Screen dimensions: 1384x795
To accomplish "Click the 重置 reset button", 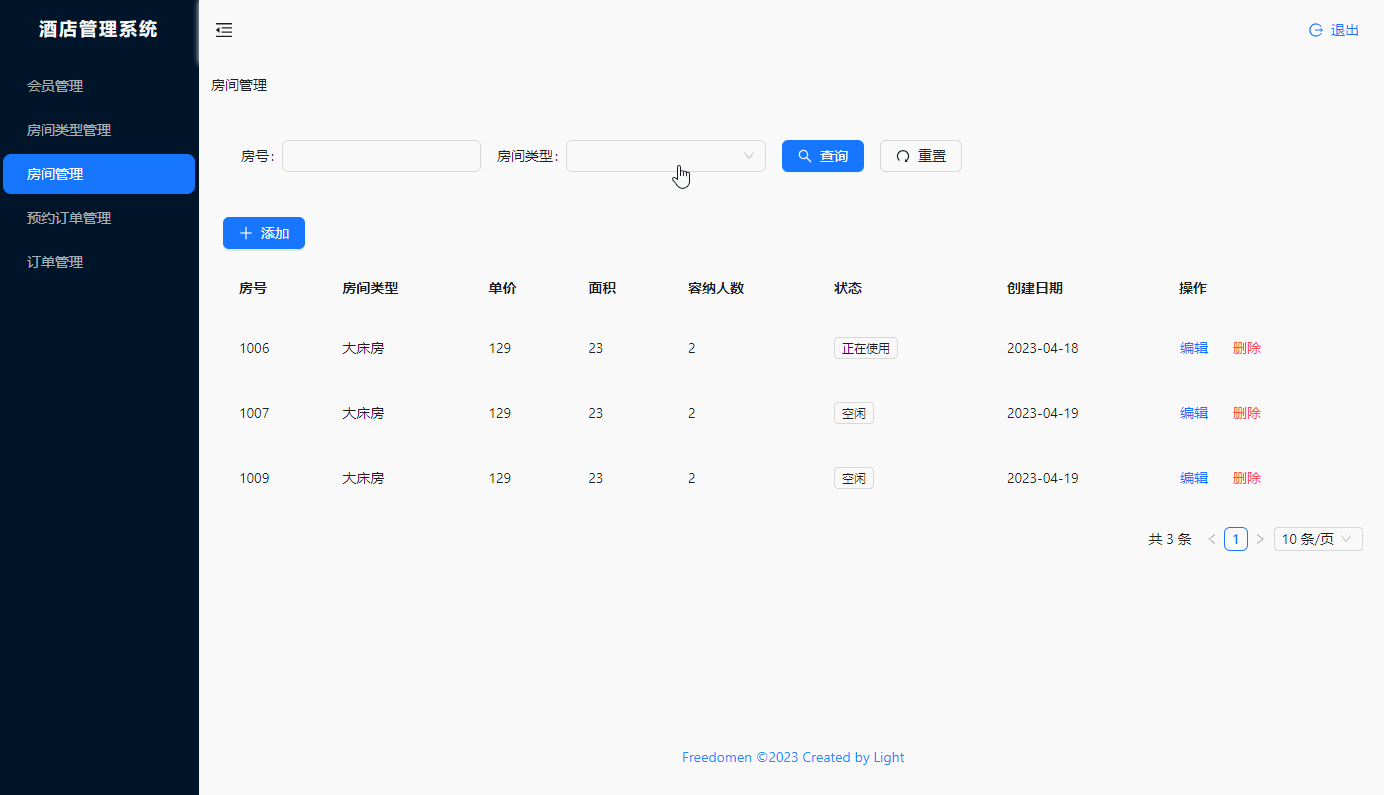I will tap(921, 156).
